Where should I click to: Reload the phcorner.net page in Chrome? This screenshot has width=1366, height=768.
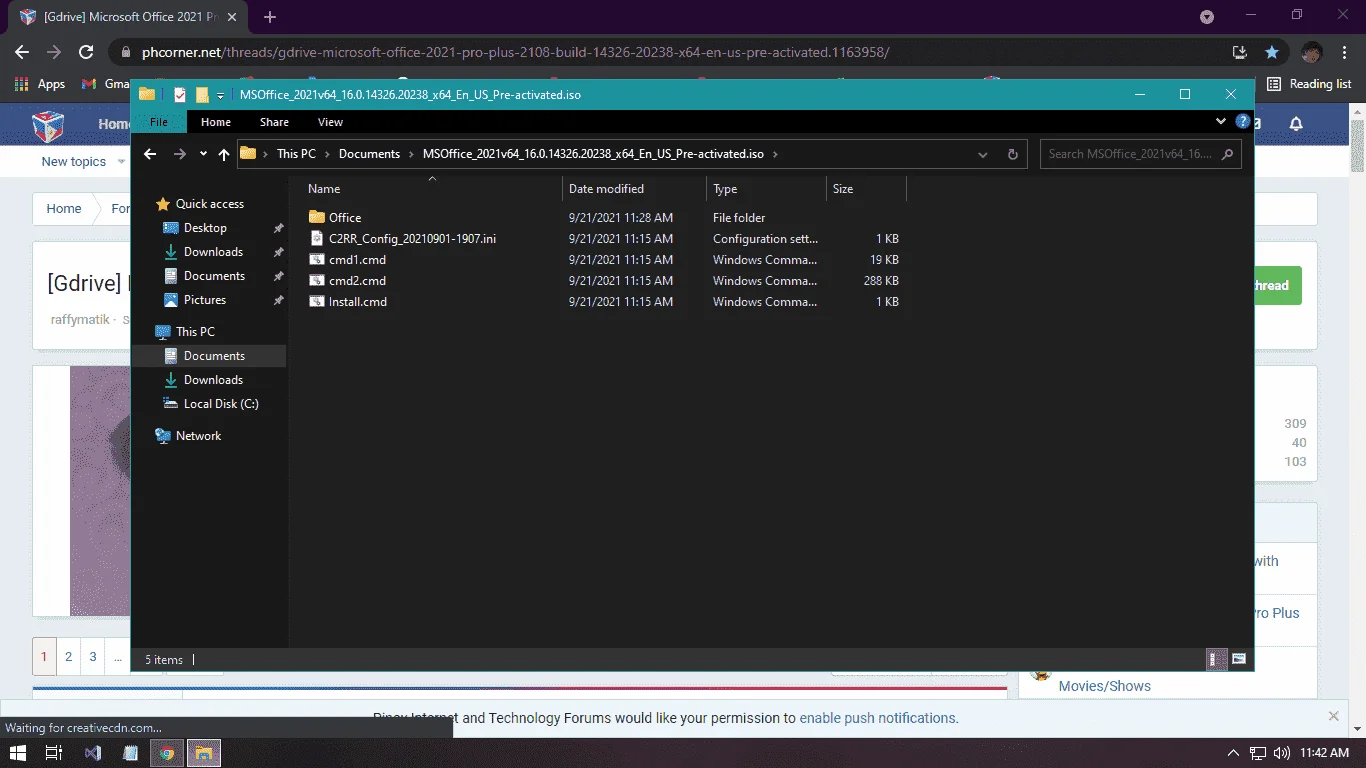pos(86,52)
